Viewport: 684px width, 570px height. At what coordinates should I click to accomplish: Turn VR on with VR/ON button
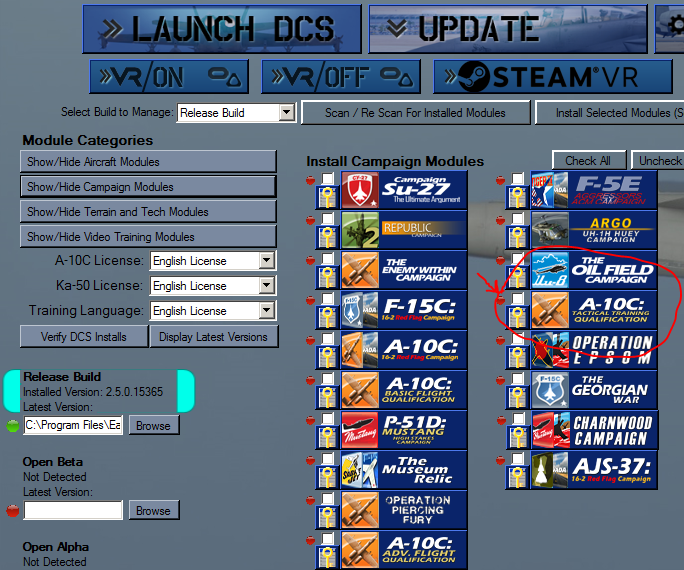(169, 77)
